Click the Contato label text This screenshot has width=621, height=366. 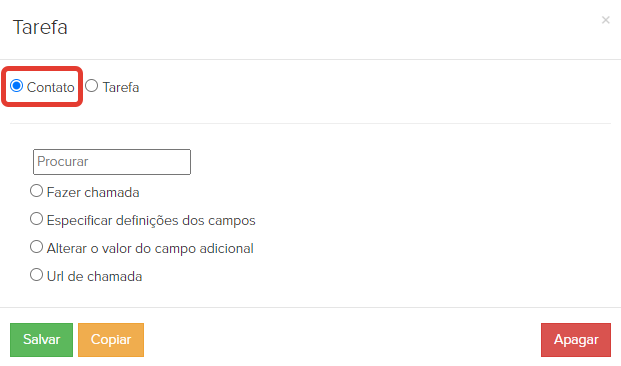(x=50, y=87)
